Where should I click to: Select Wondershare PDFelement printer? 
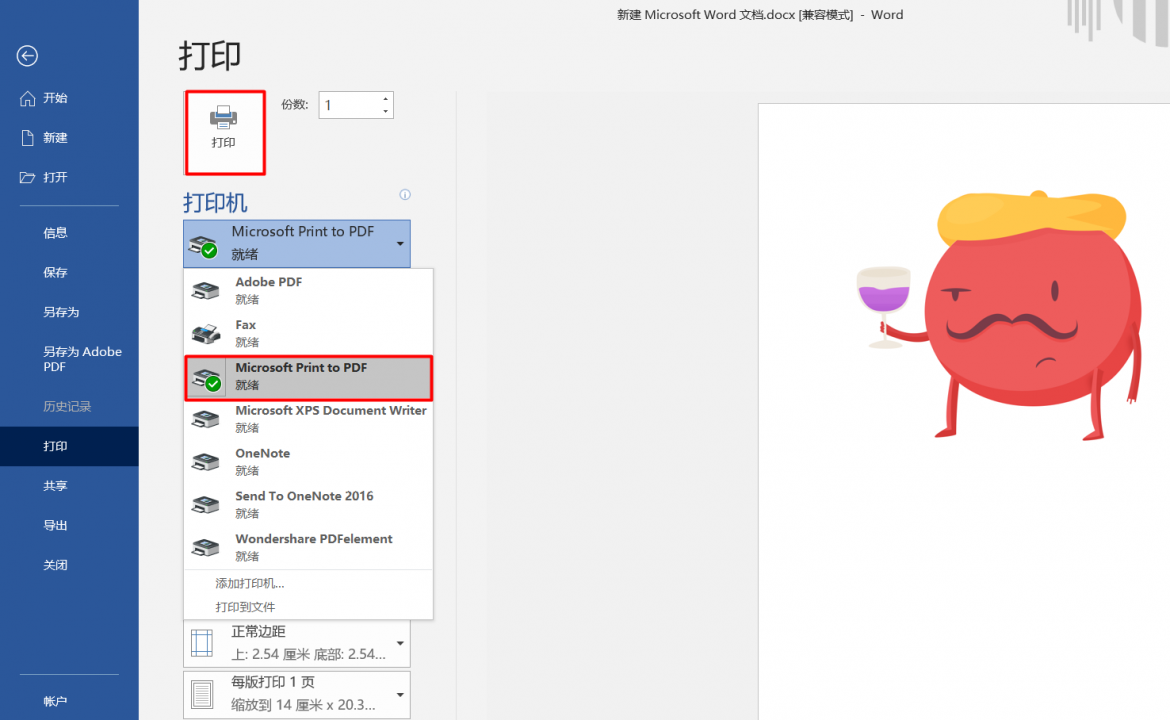point(308,547)
